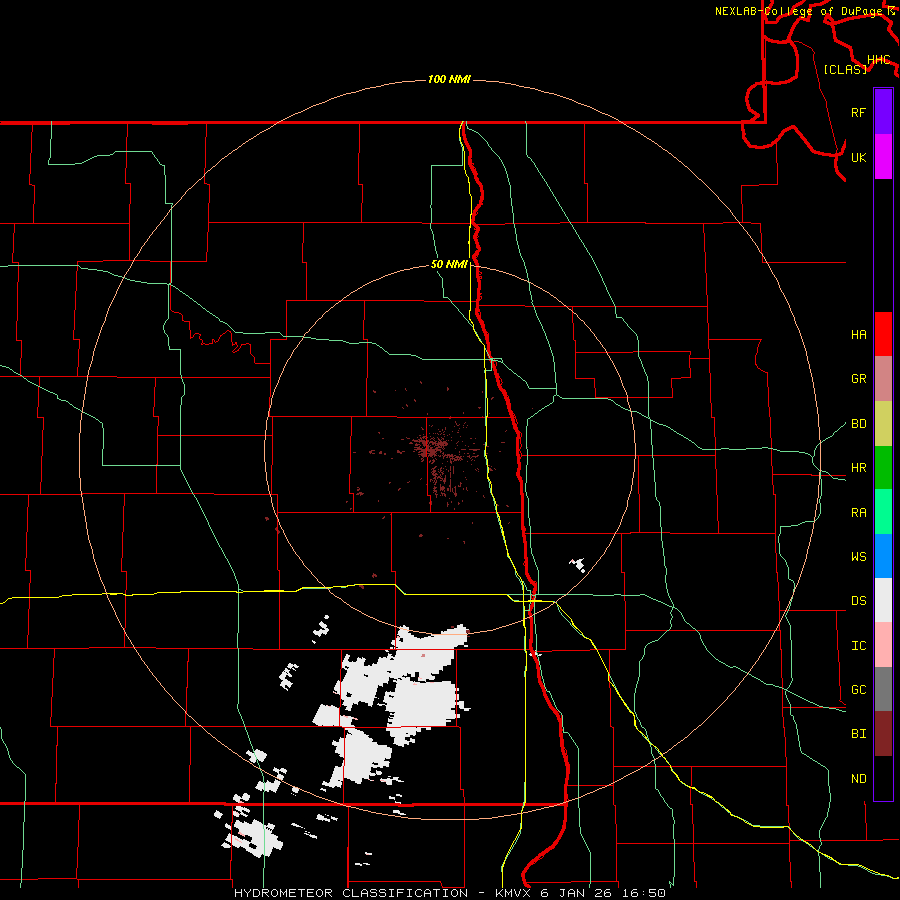Click the 100 NMI range ring label
The image size is (900, 900).
[449, 79]
